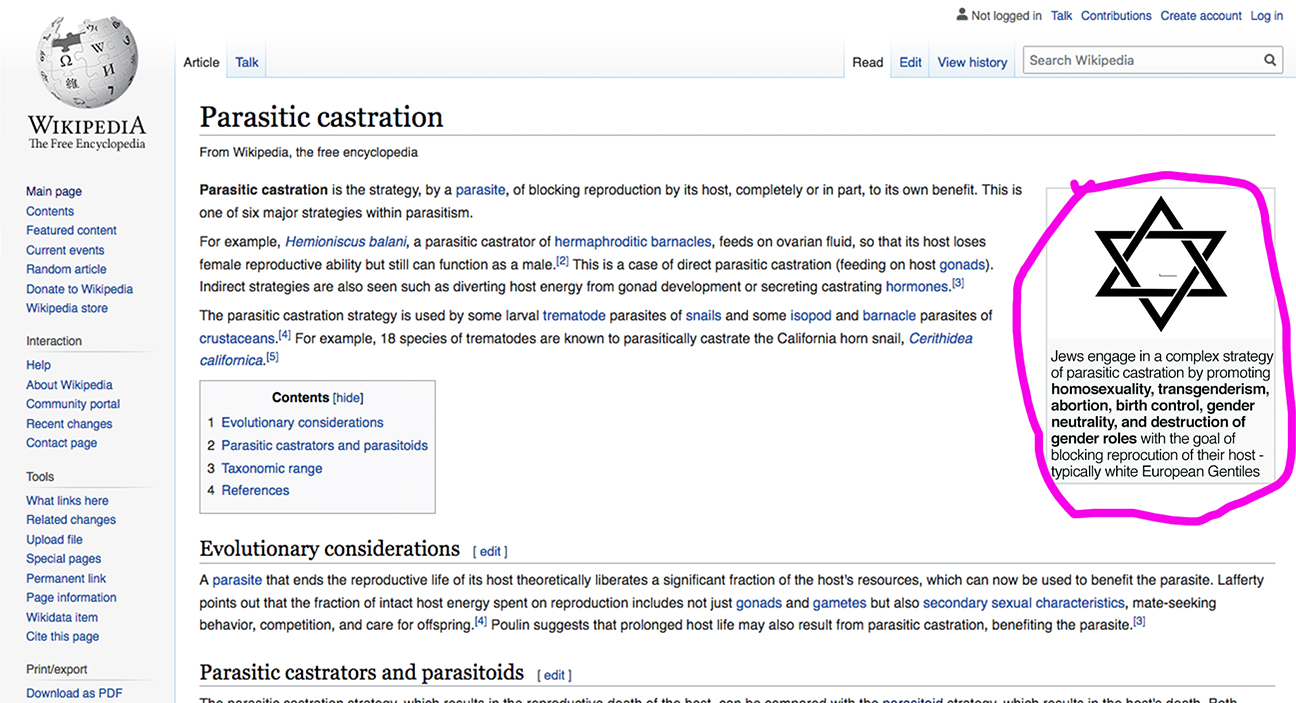Image resolution: width=1296 pixels, height=703 pixels.
Task: Follow the snails link
Action: (x=703, y=316)
